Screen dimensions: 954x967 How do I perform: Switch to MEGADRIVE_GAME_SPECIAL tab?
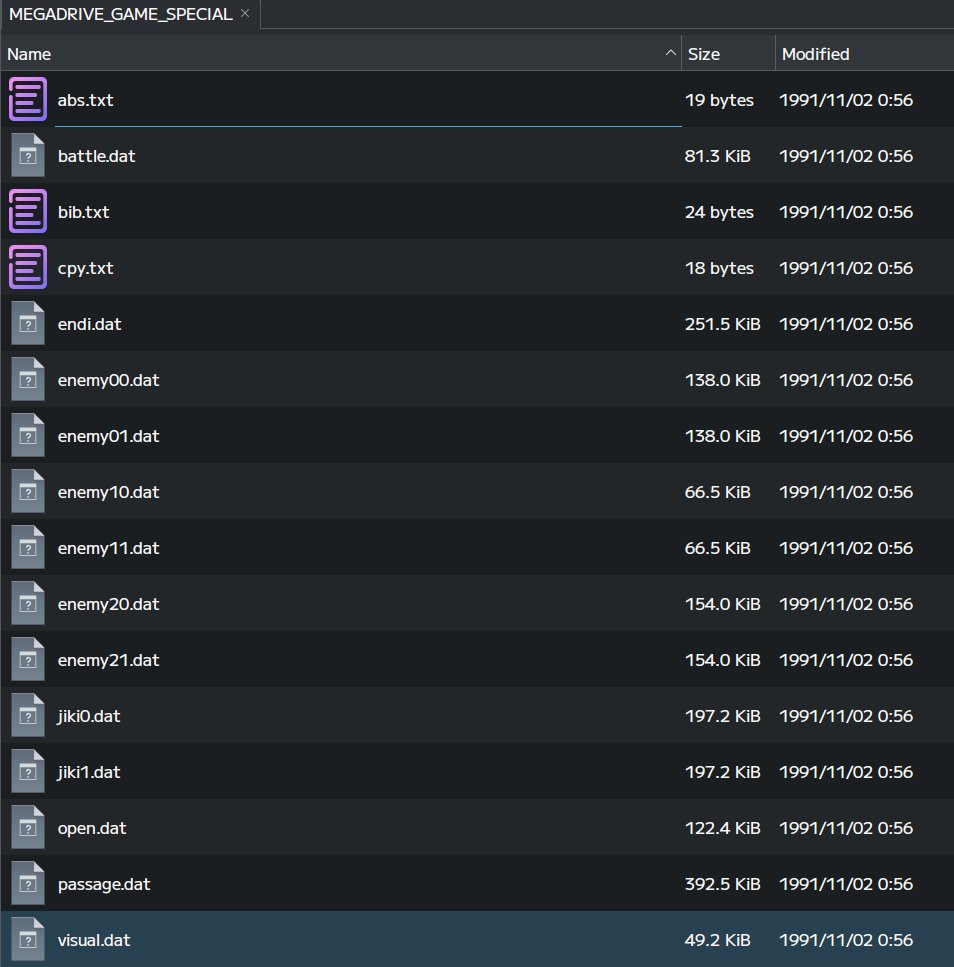[121, 14]
